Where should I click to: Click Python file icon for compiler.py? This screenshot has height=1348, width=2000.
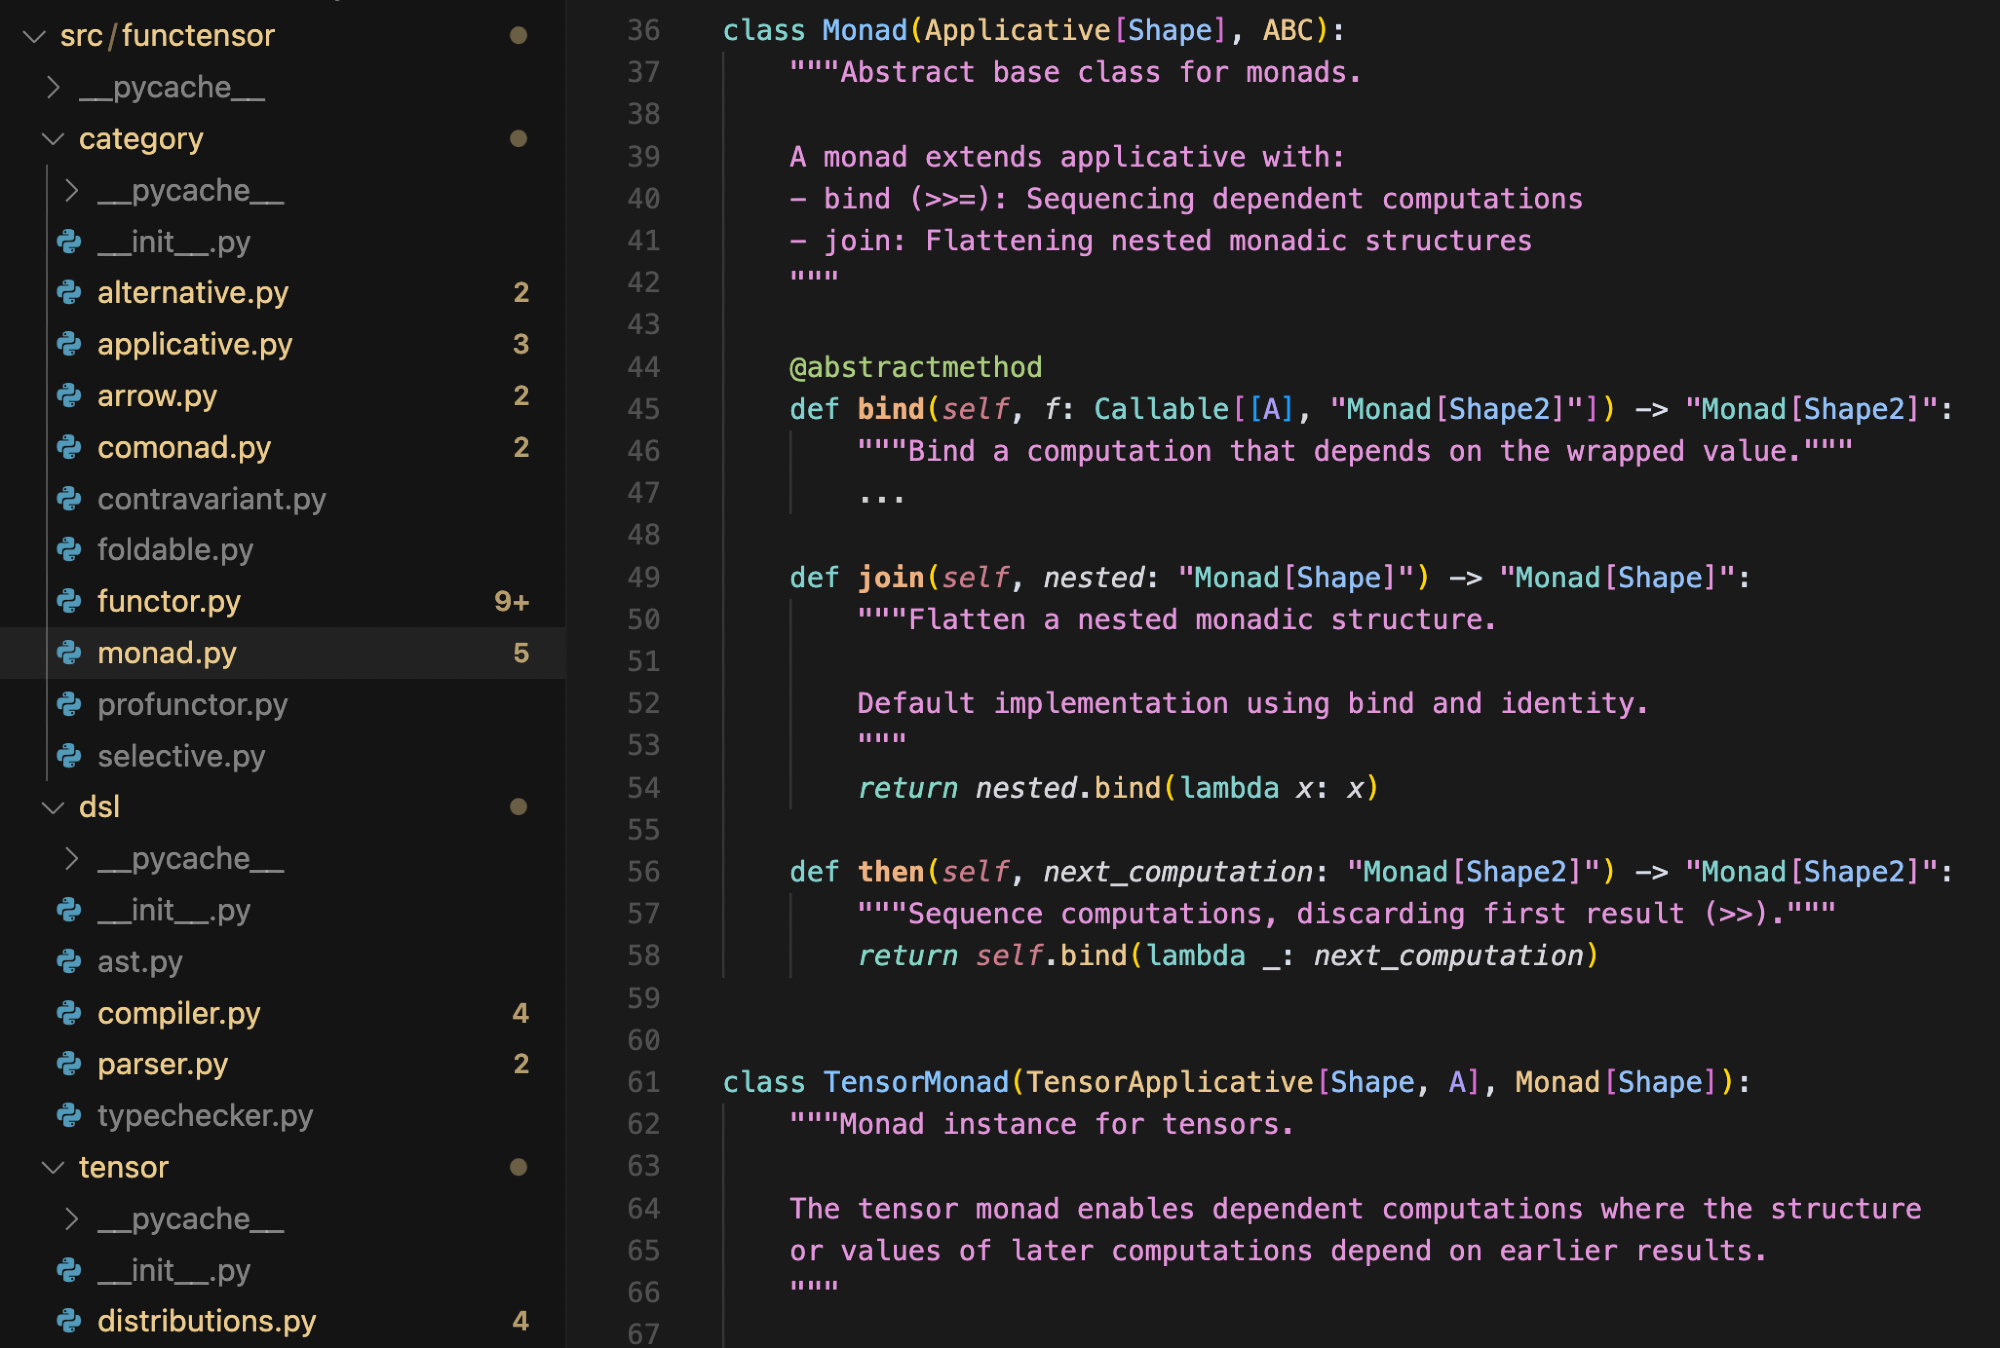pyautogui.click(x=69, y=1013)
